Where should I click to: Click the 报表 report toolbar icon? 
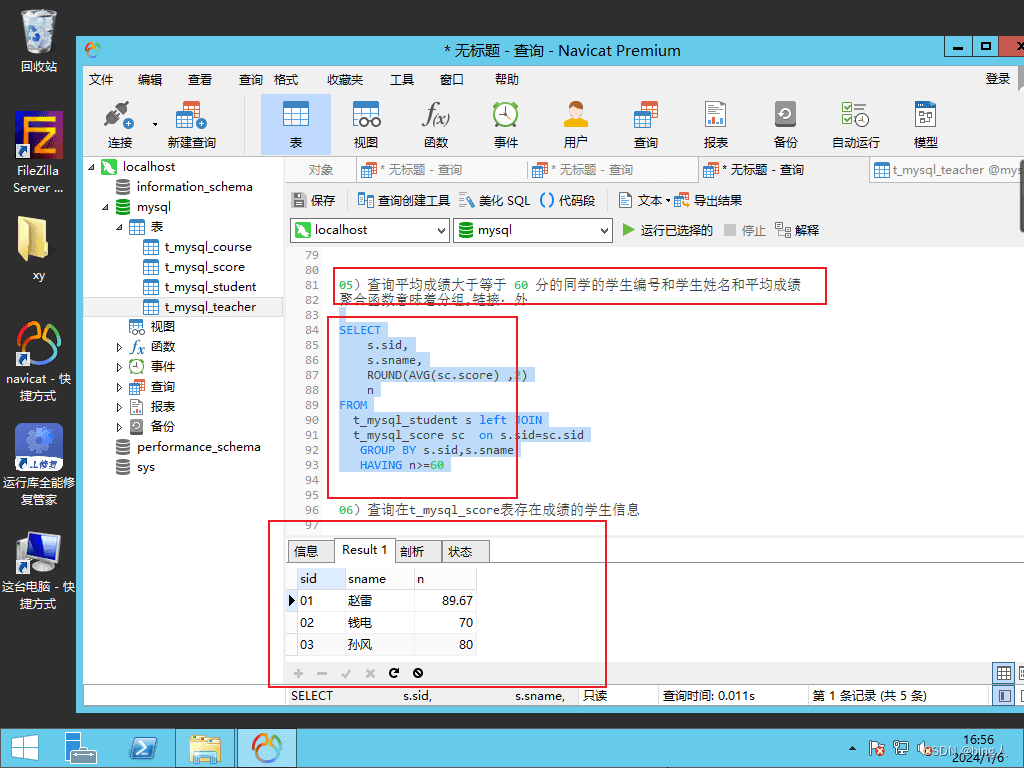716,124
